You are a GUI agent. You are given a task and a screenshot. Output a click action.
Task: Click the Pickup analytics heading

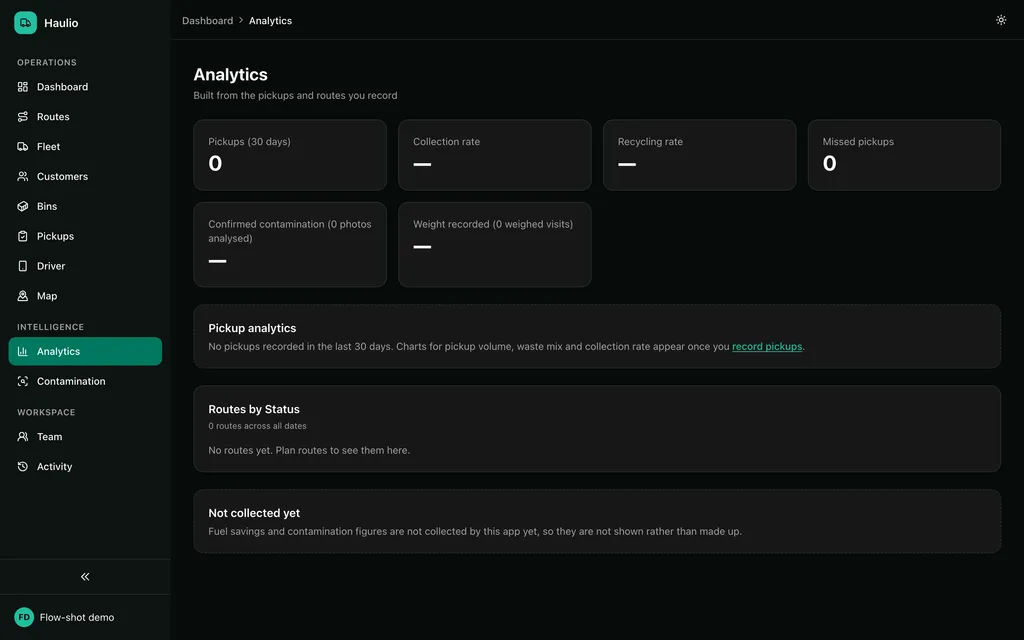[x=252, y=328]
